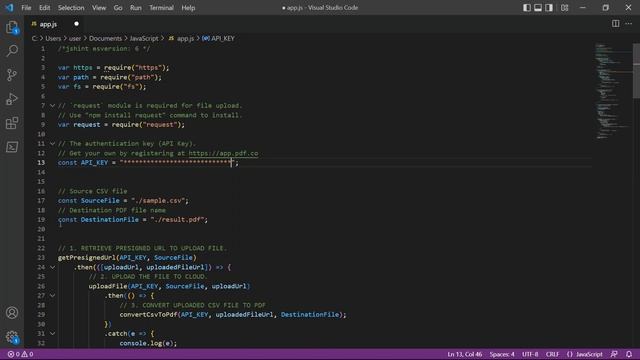Open the Selection menu
The width and height of the screenshot is (640, 360).
point(71,8)
